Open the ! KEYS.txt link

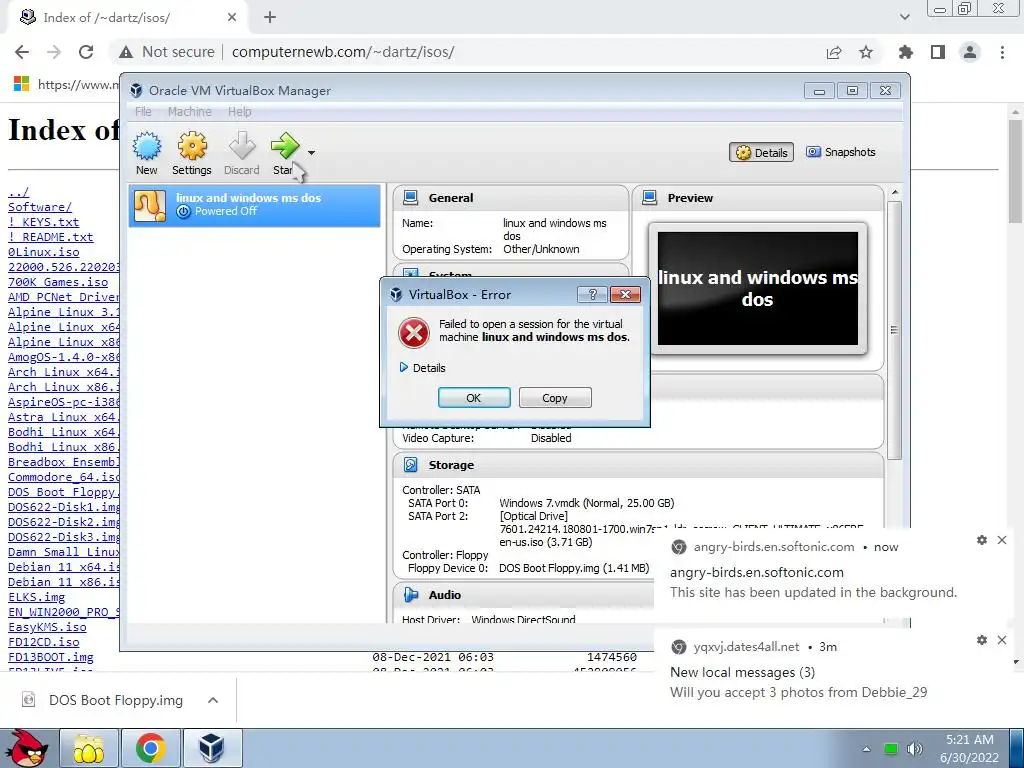click(43, 222)
